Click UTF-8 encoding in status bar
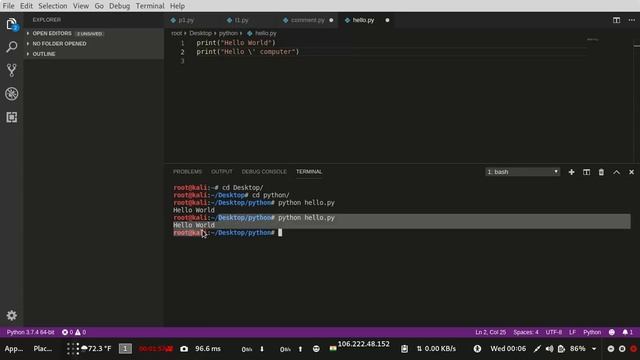The image size is (640, 360). pos(553,332)
